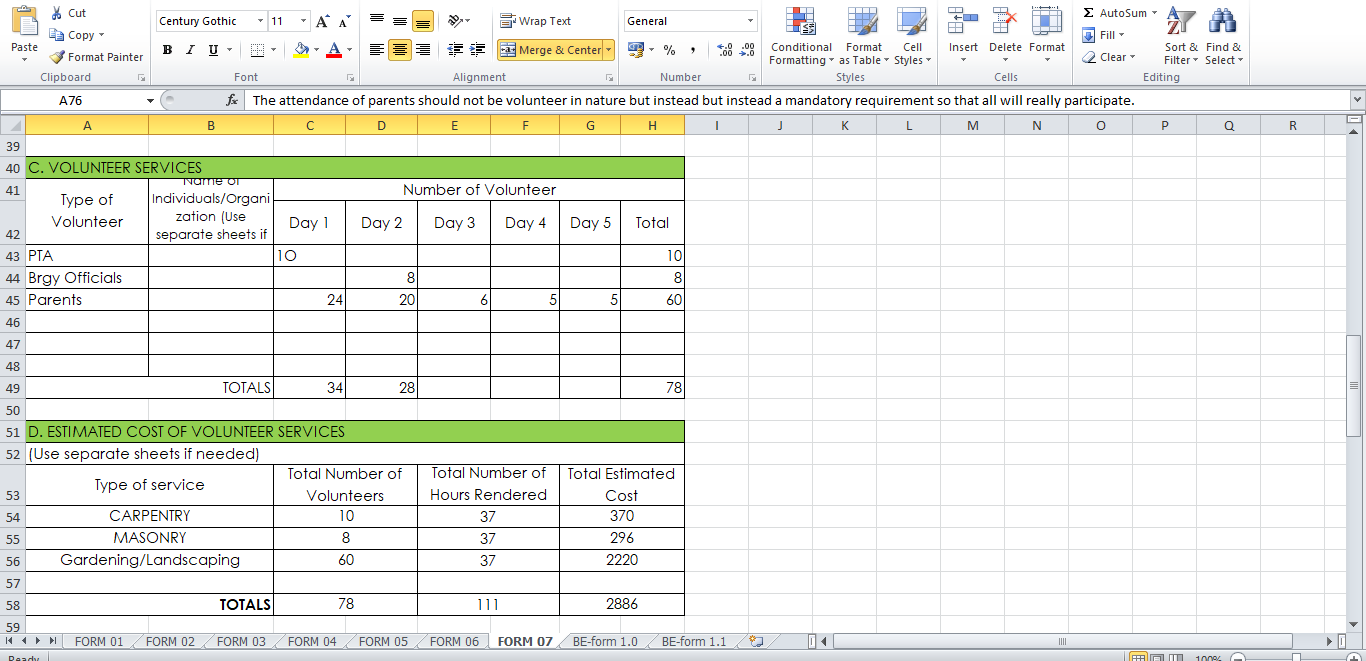Click the Name Box showing A76
This screenshot has width=1366, height=661.
(x=70, y=100)
